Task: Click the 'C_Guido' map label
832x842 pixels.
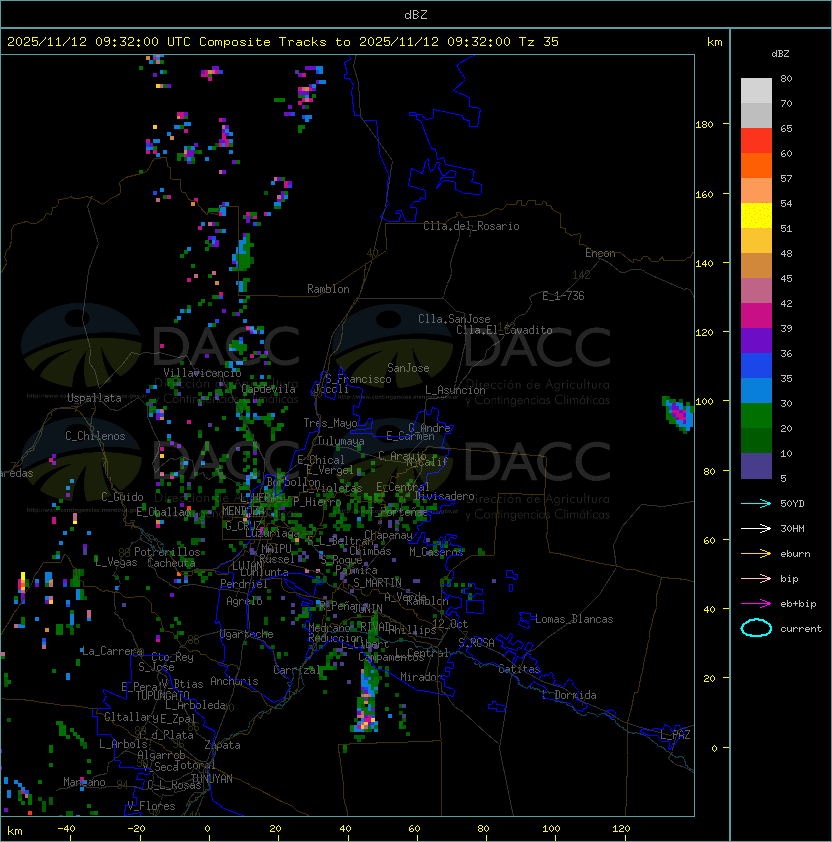Action: point(122,497)
